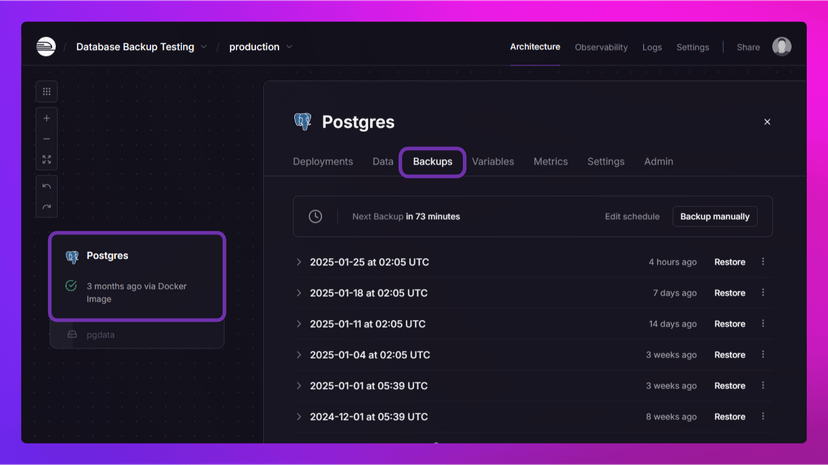Redo the last canvas change

[x=47, y=207]
